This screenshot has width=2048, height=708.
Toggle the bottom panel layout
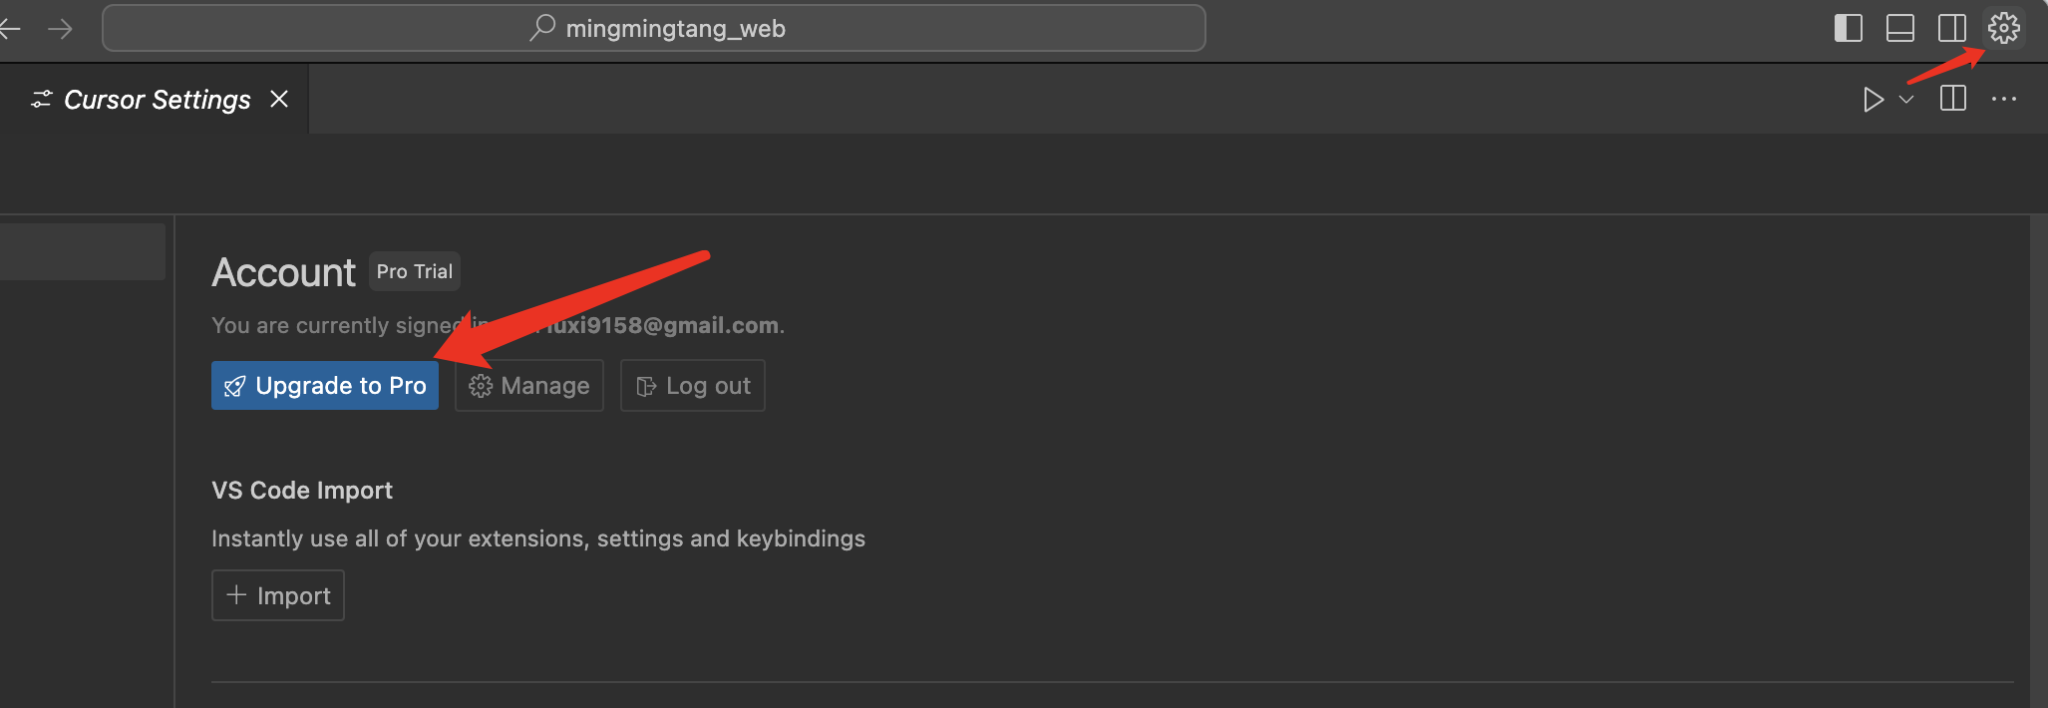1900,28
